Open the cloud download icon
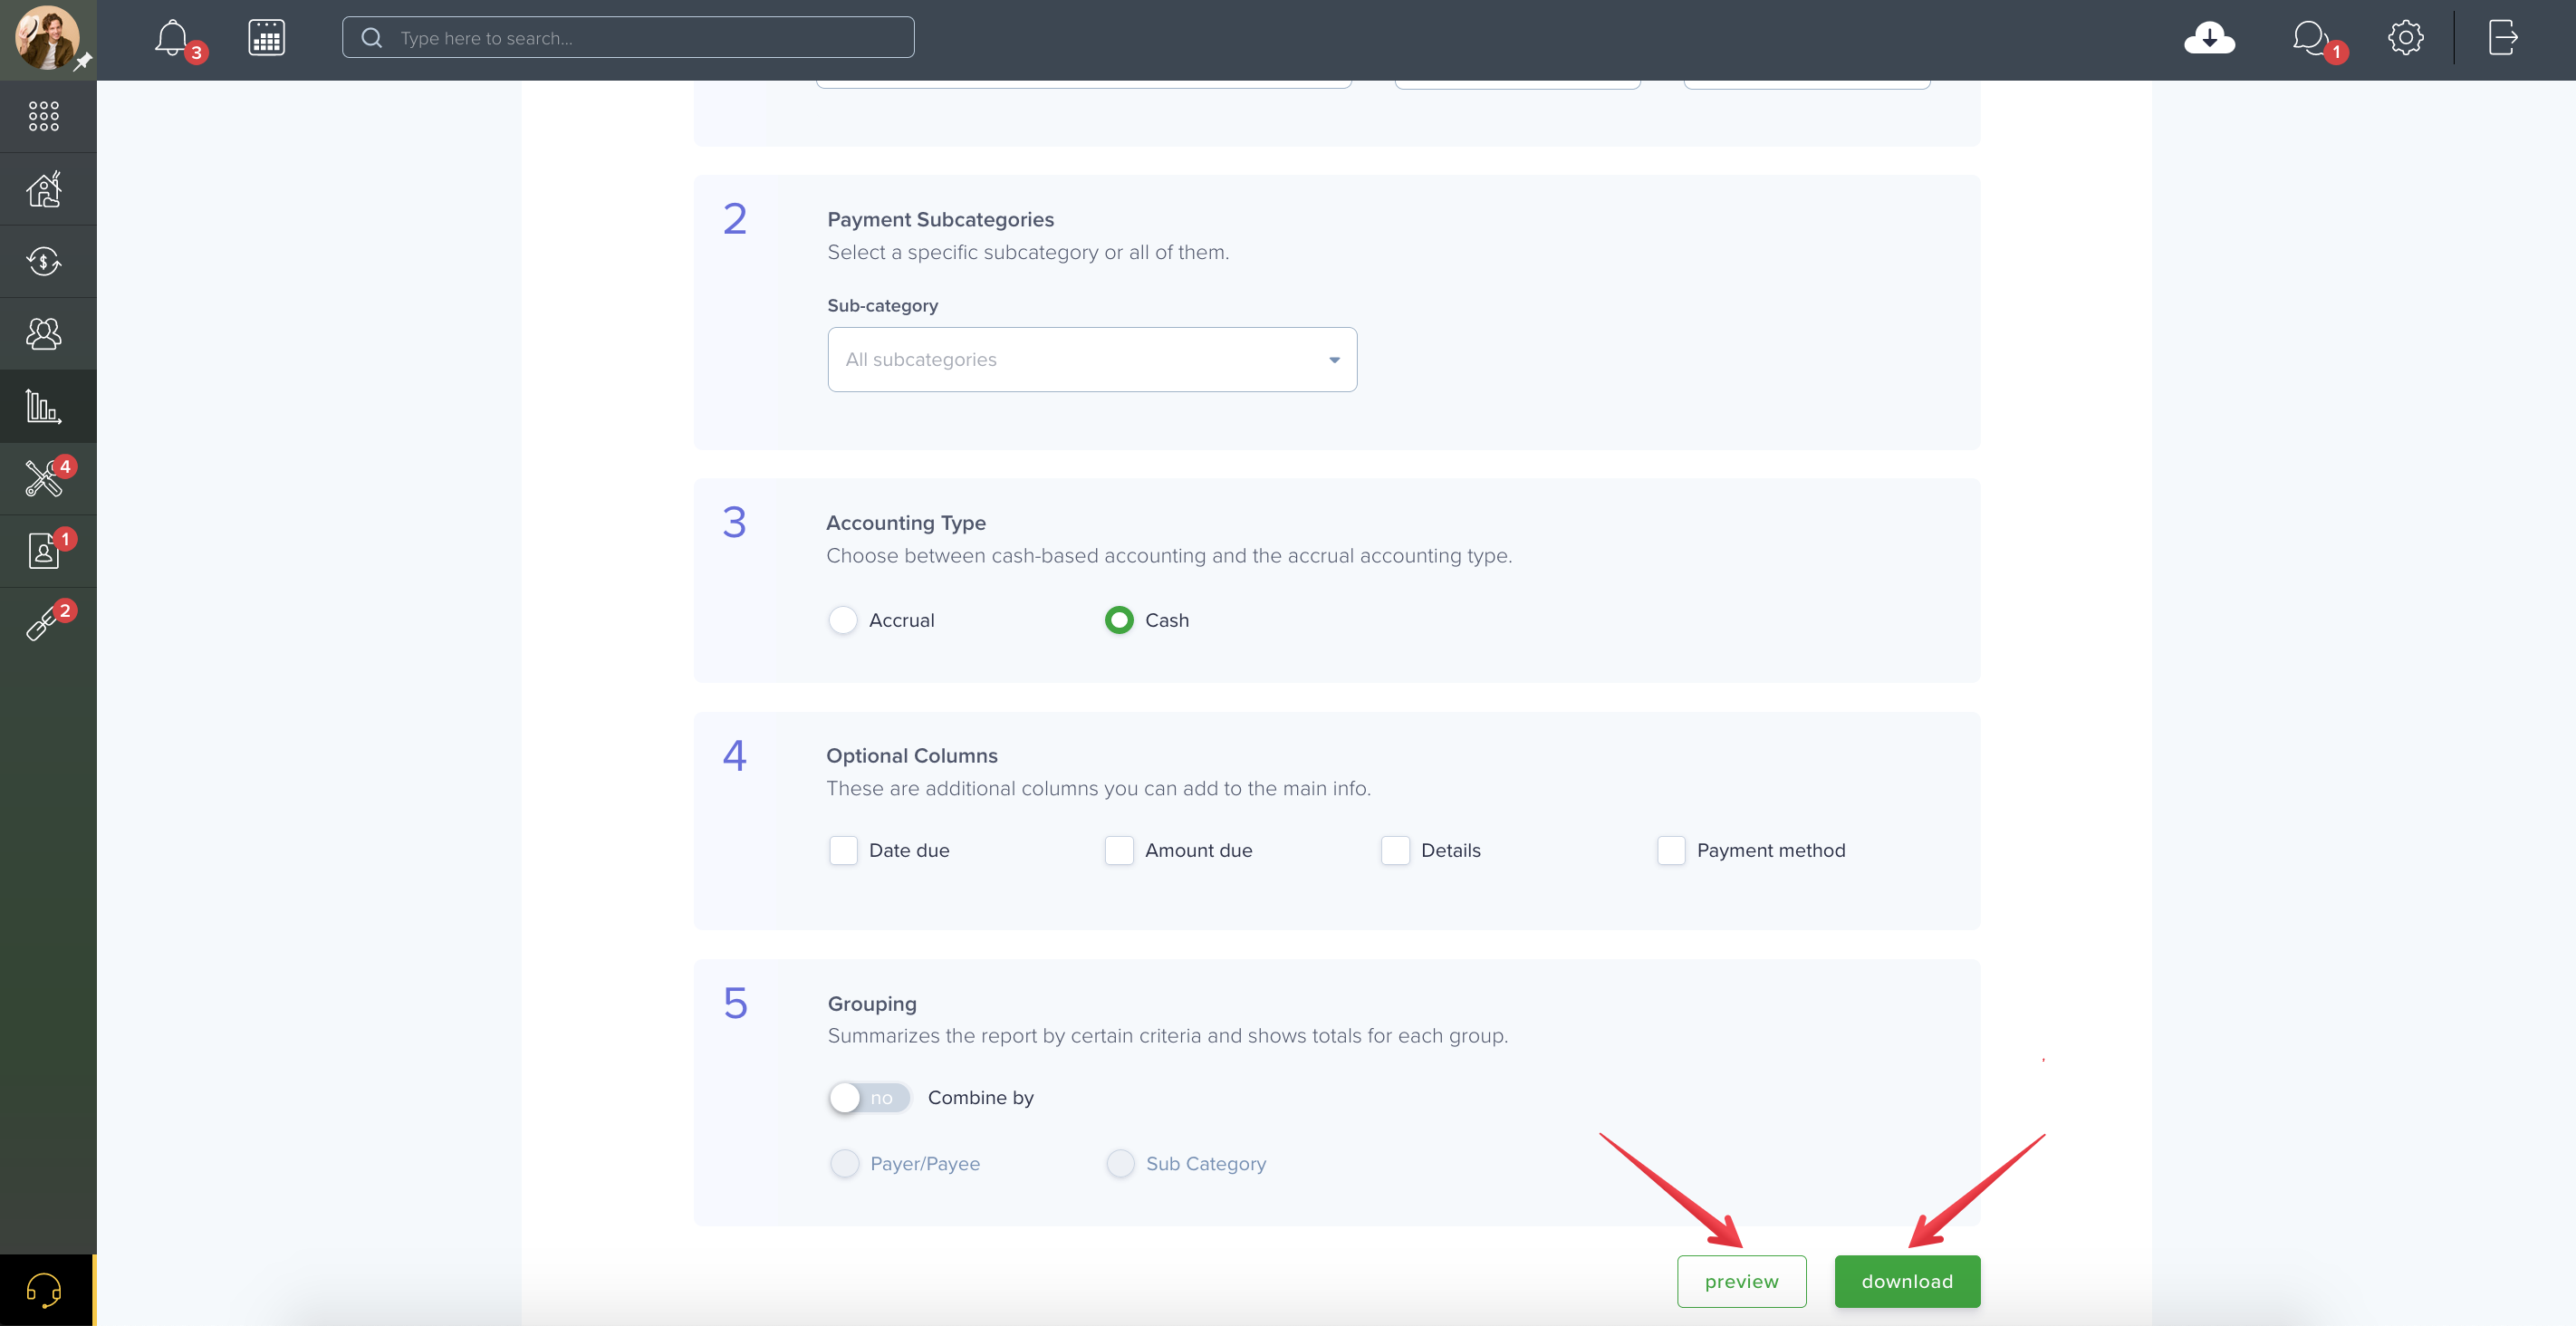The height and width of the screenshot is (1326, 2576). tap(2209, 38)
